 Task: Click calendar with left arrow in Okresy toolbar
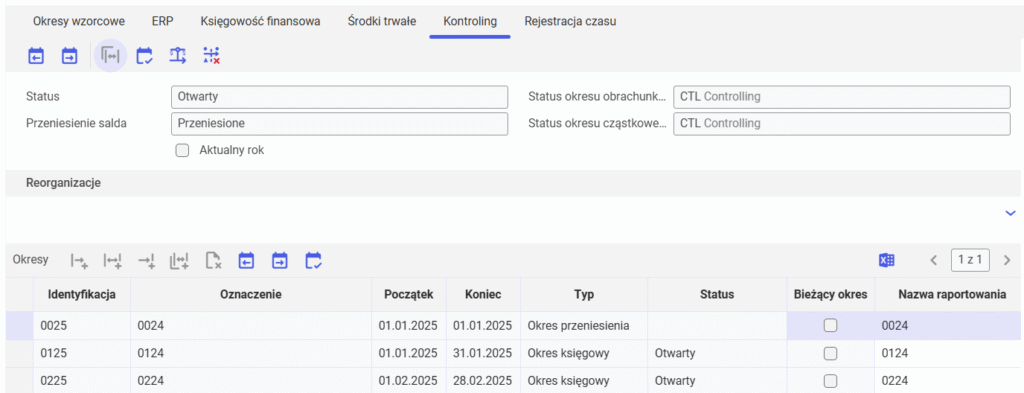click(x=246, y=261)
